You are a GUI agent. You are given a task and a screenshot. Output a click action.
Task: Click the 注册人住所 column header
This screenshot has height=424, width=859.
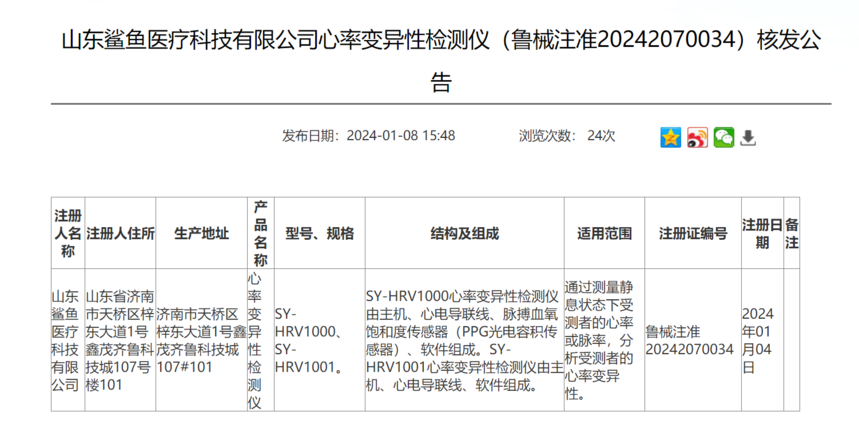tap(121, 233)
